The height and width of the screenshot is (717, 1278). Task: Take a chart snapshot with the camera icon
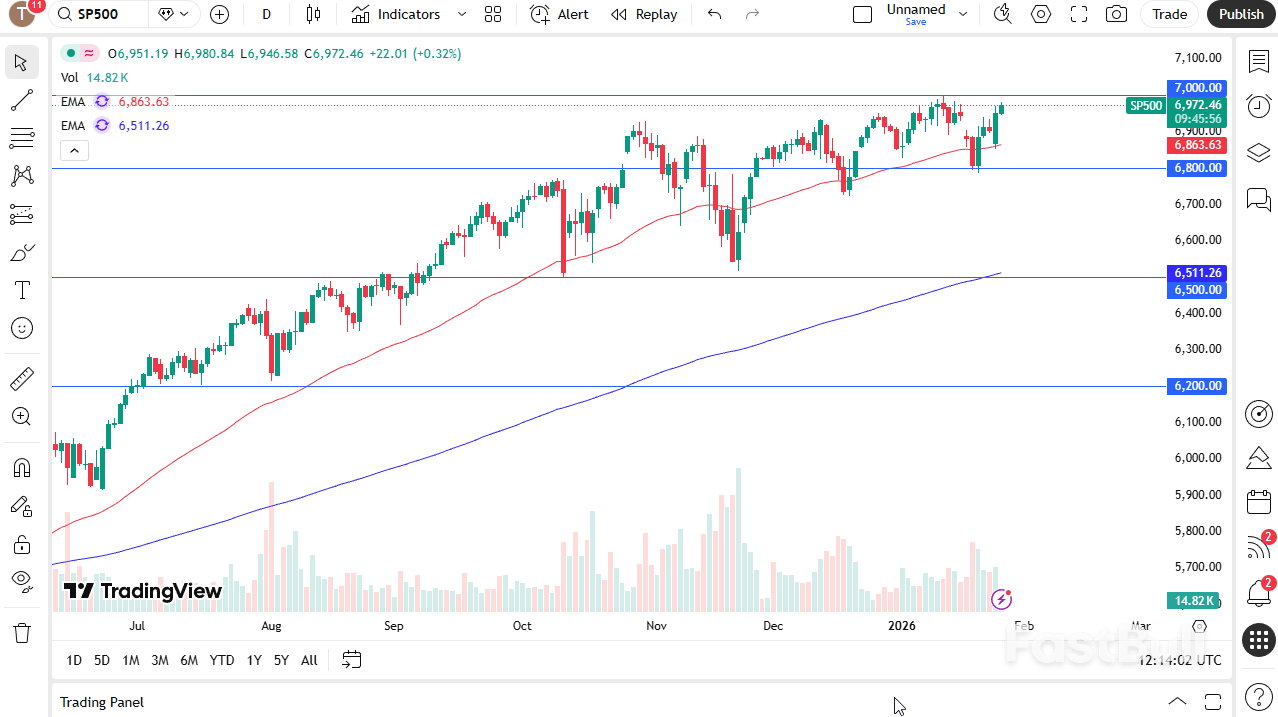[x=1116, y=14]
